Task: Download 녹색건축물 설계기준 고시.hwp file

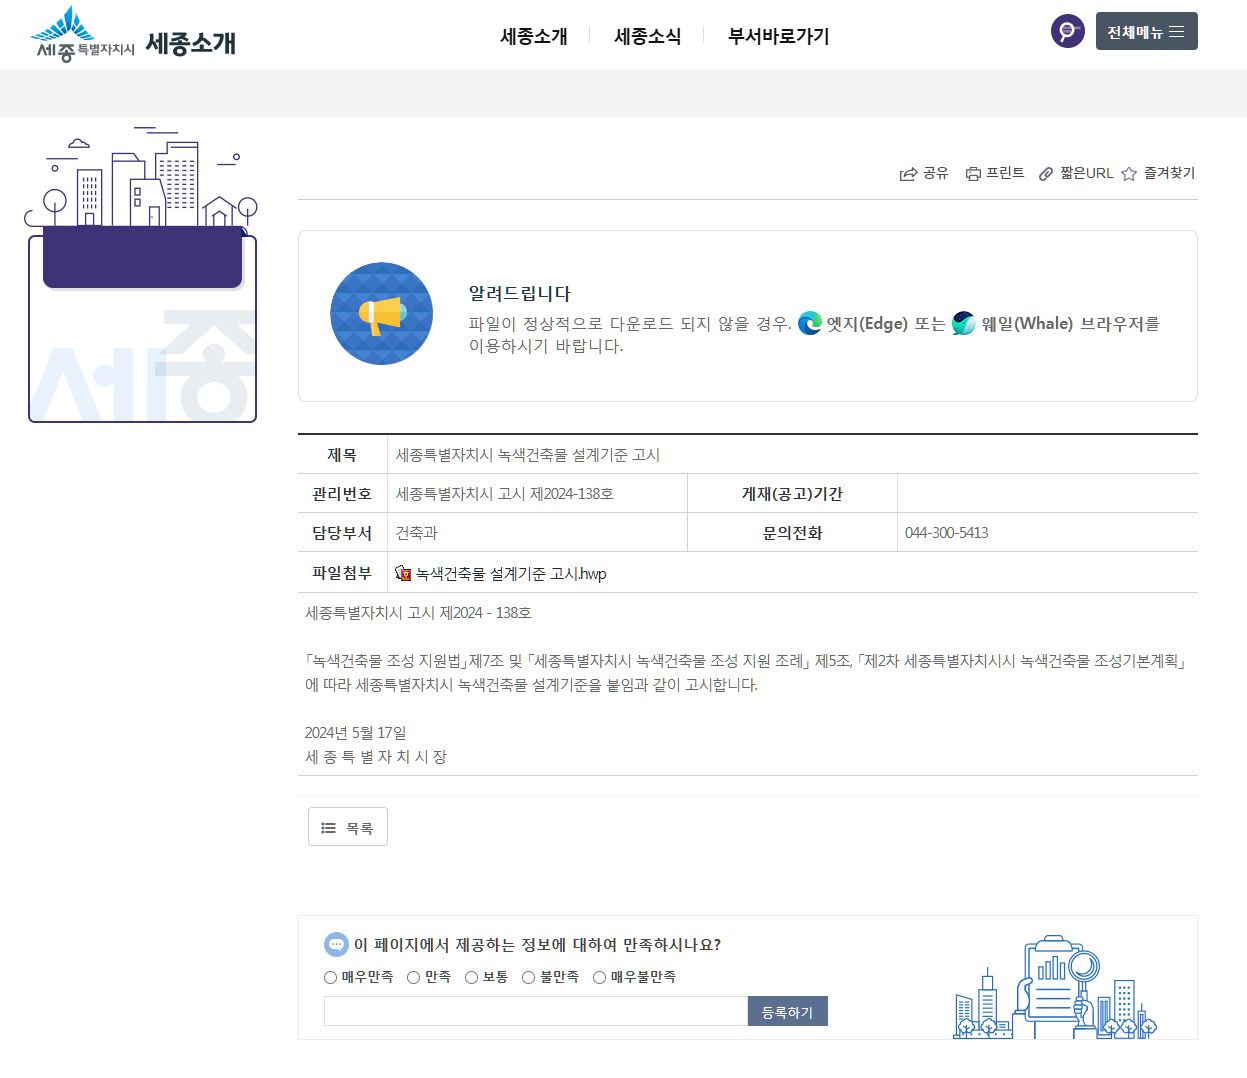Action: 511,573
